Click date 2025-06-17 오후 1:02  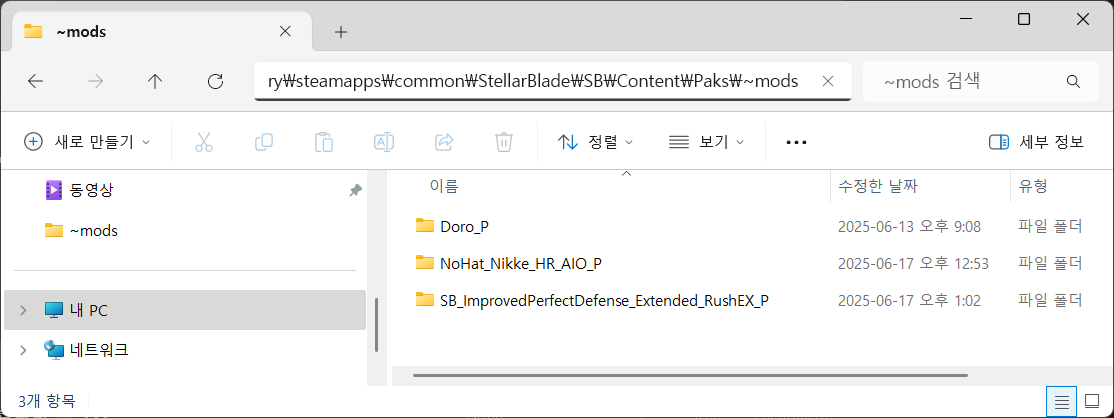tap(909, 300)
